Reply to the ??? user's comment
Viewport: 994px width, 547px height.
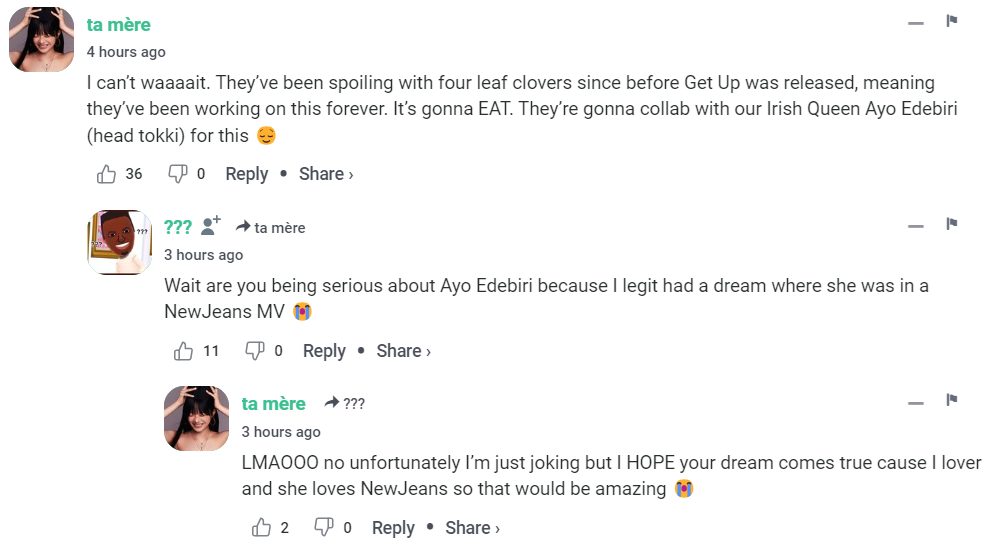pos(324,351)
